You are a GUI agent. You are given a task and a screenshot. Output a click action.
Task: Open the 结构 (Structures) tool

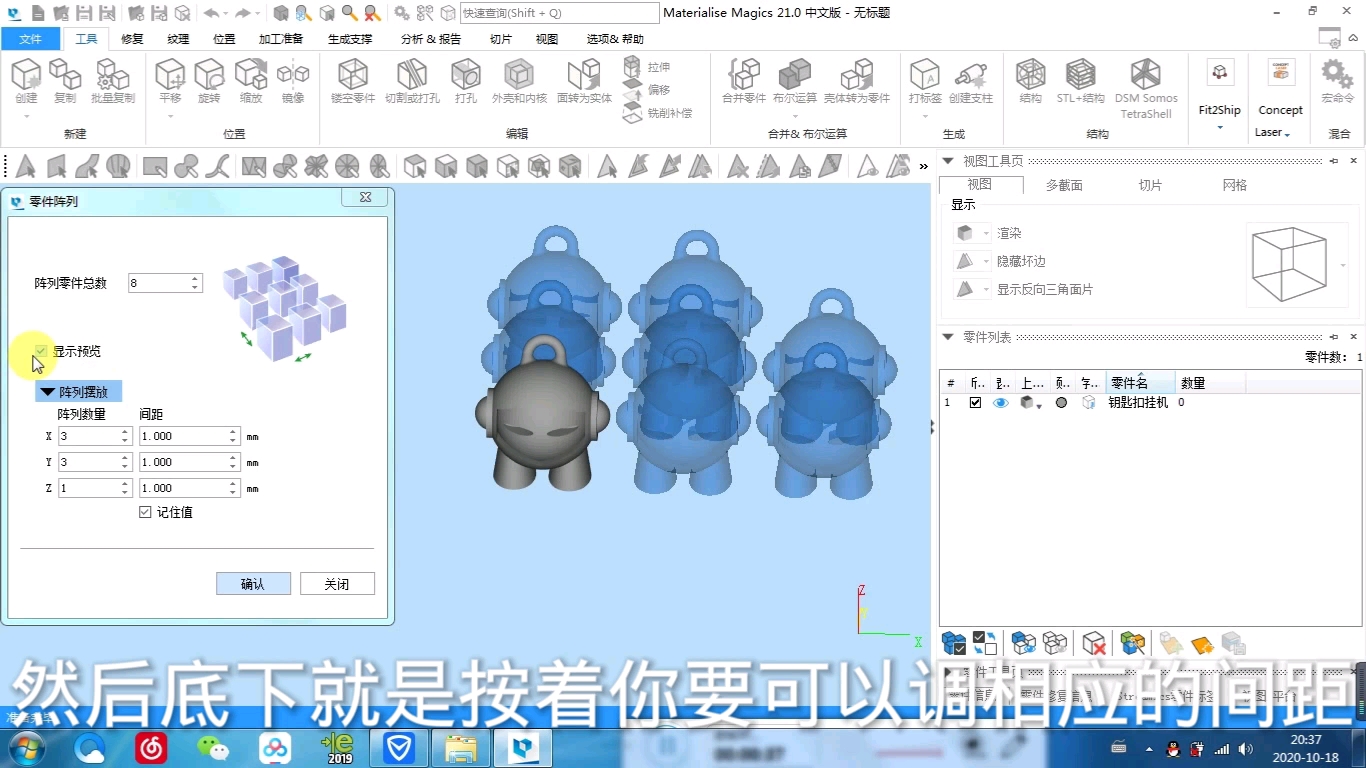click(1031, 81)
